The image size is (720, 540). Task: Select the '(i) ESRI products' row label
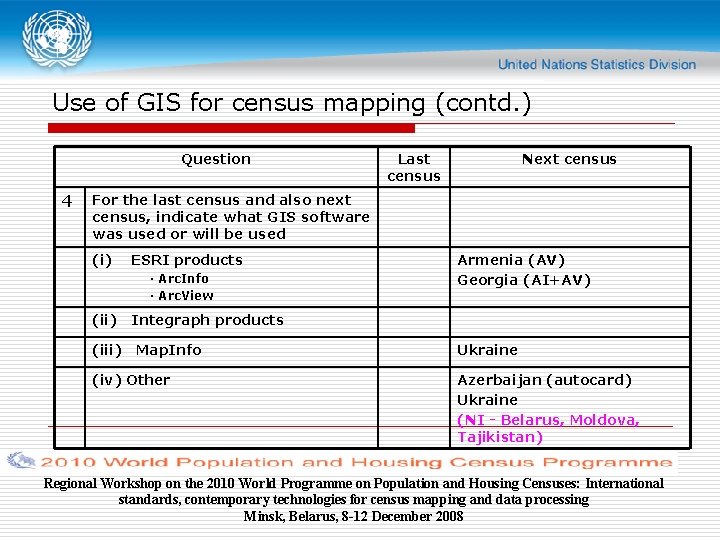[167, 260]
